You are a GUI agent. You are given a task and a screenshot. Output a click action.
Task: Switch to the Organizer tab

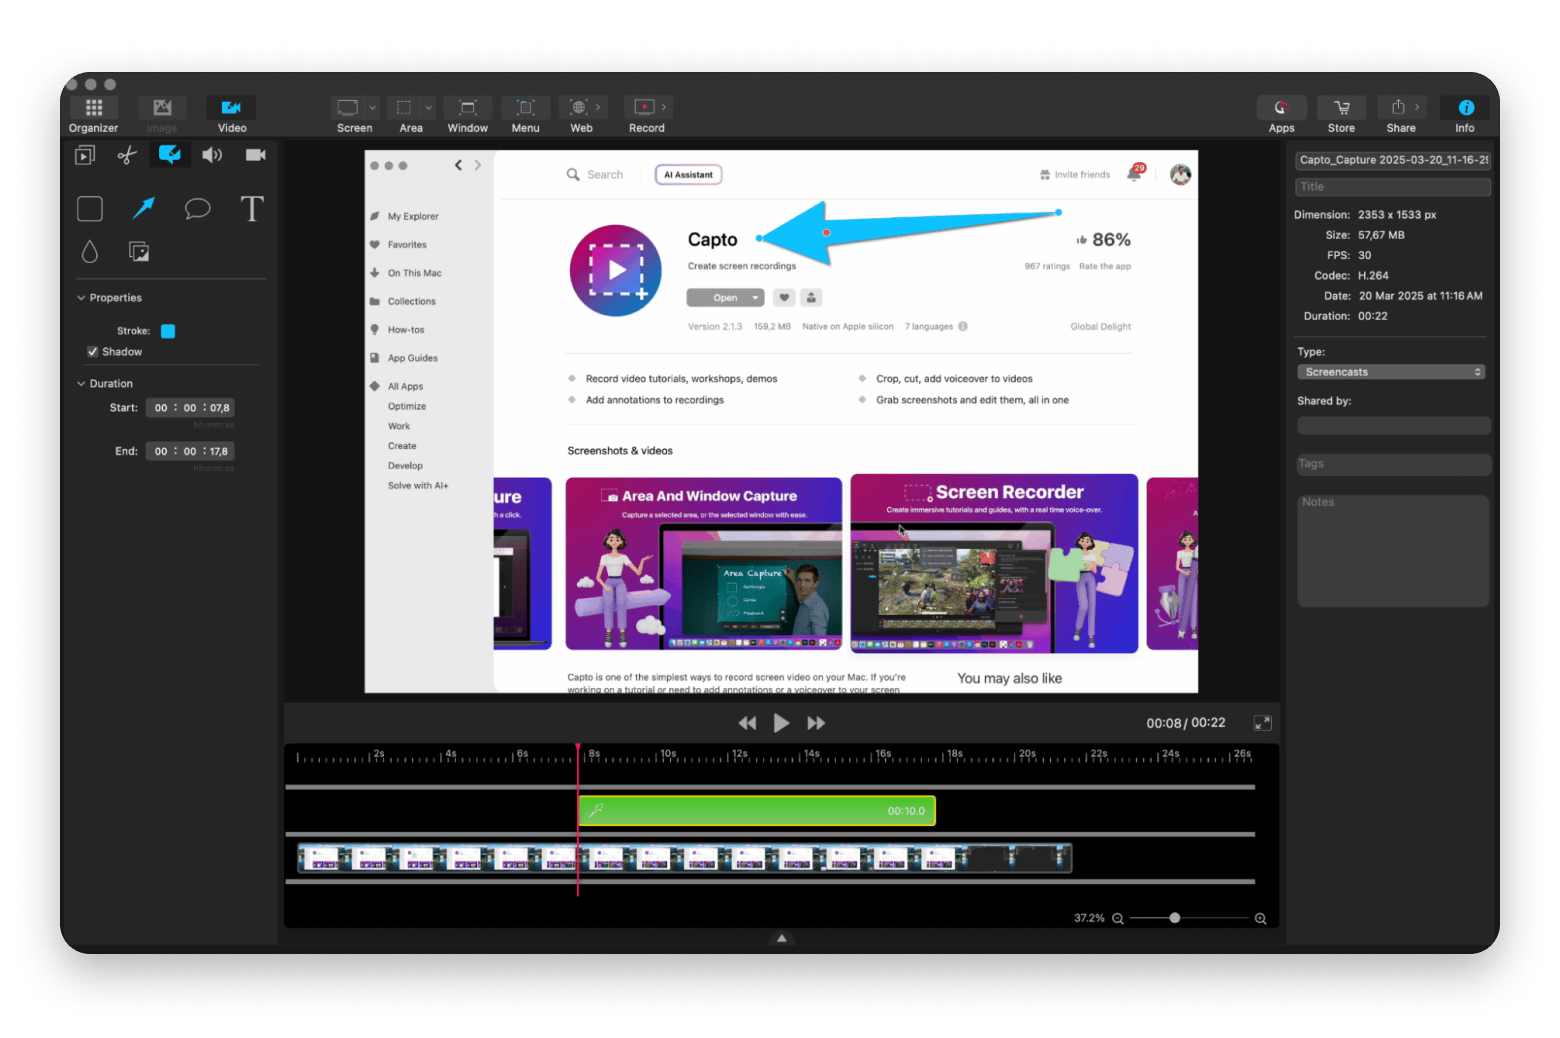[94, 114]
